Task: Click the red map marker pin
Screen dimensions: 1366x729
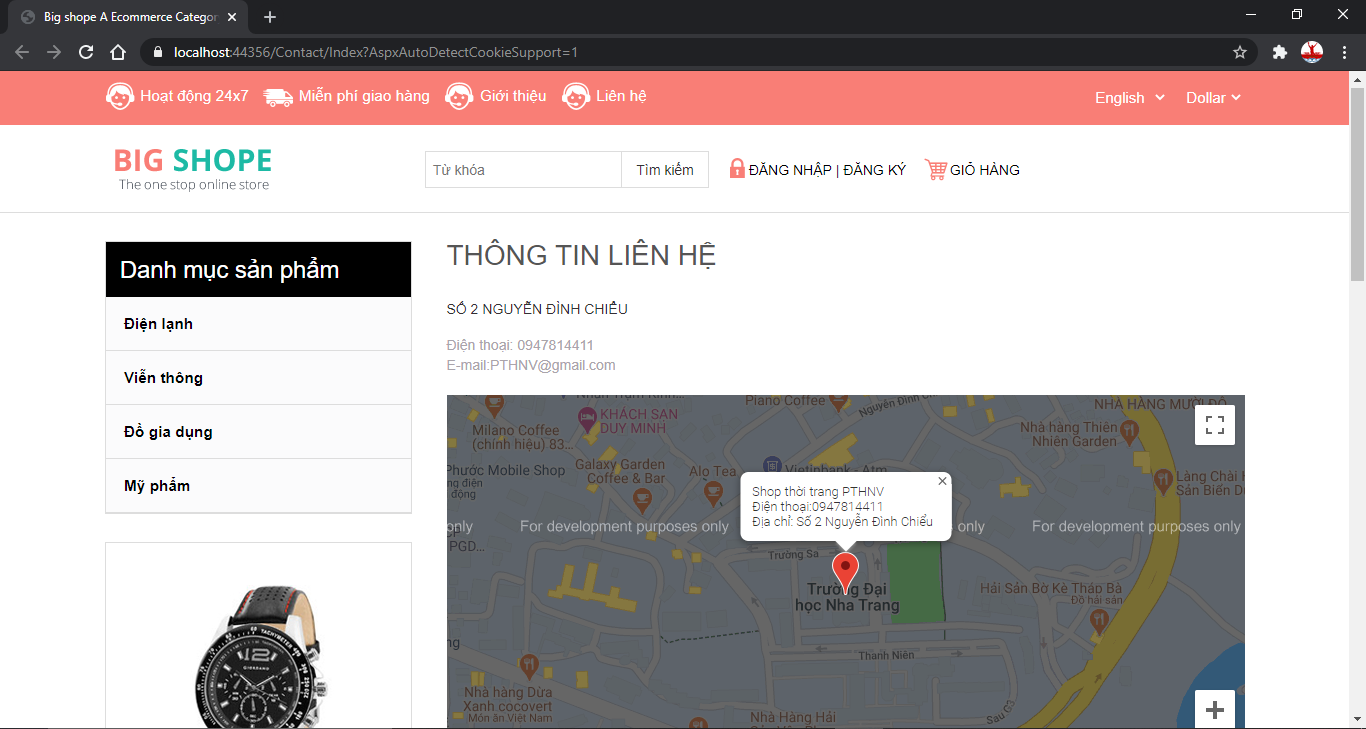Action: click(846, 571)
